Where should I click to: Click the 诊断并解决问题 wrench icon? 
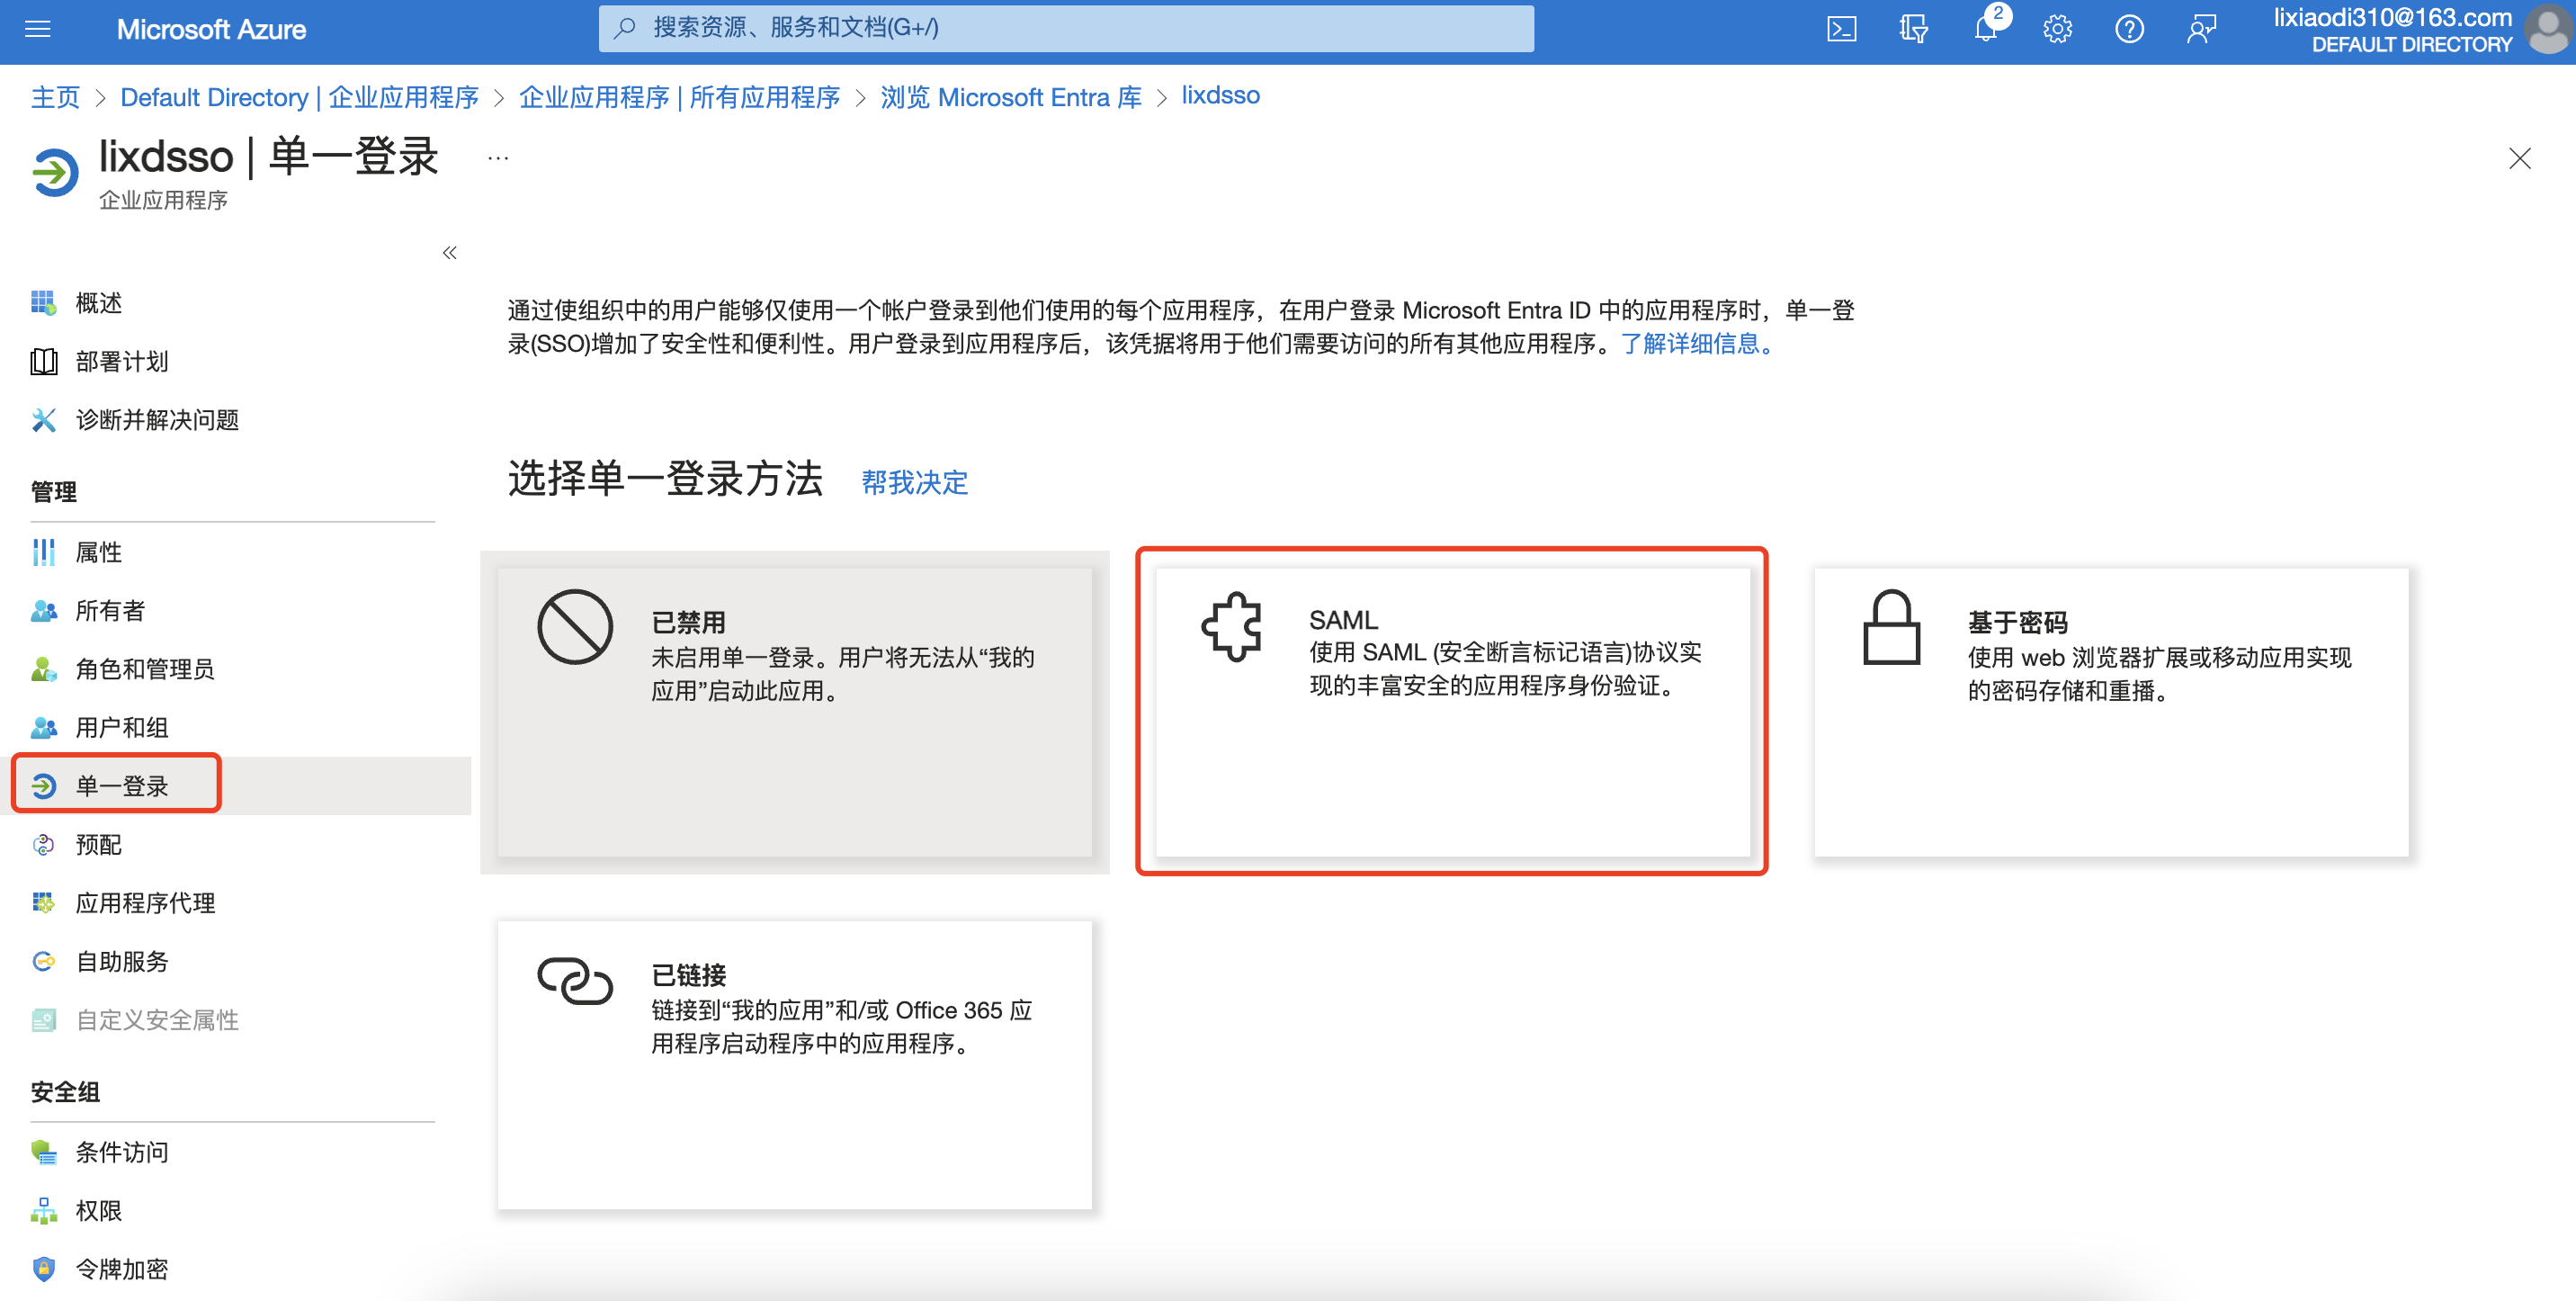coord(43,419)
